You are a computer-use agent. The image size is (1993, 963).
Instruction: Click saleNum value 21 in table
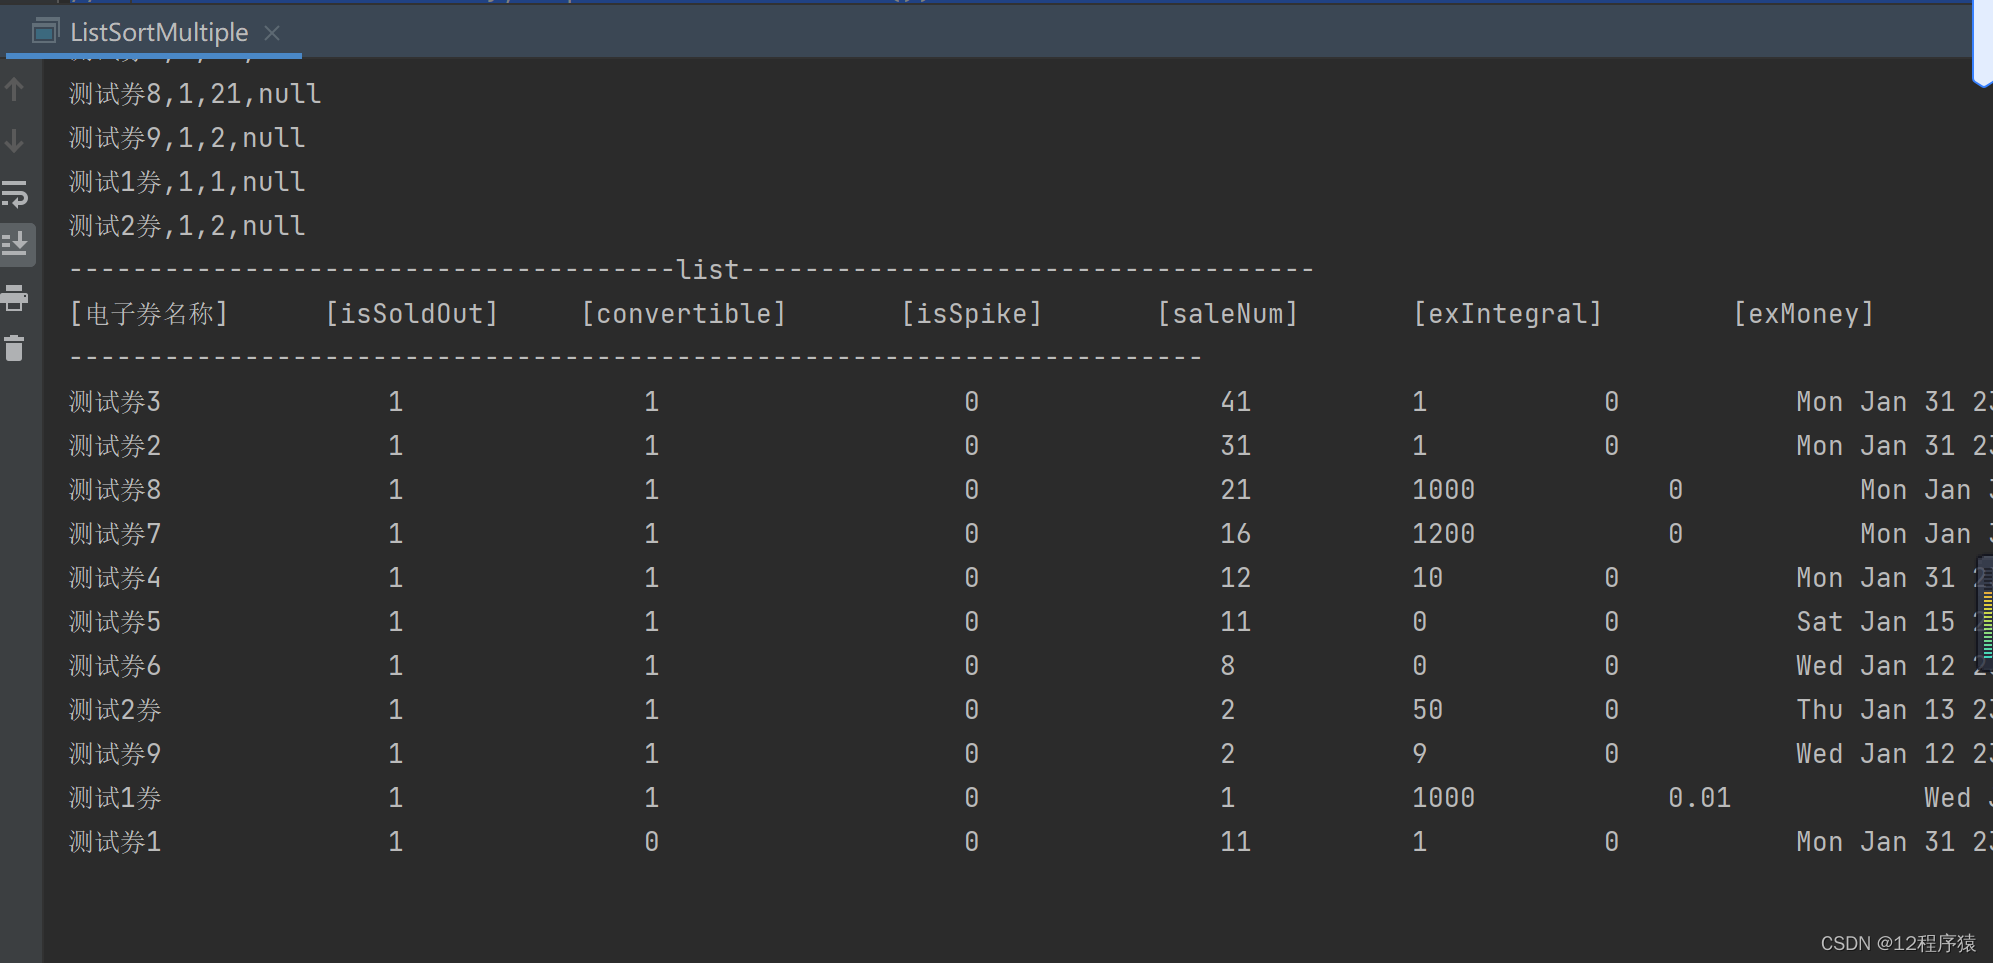click(1236, 490)
